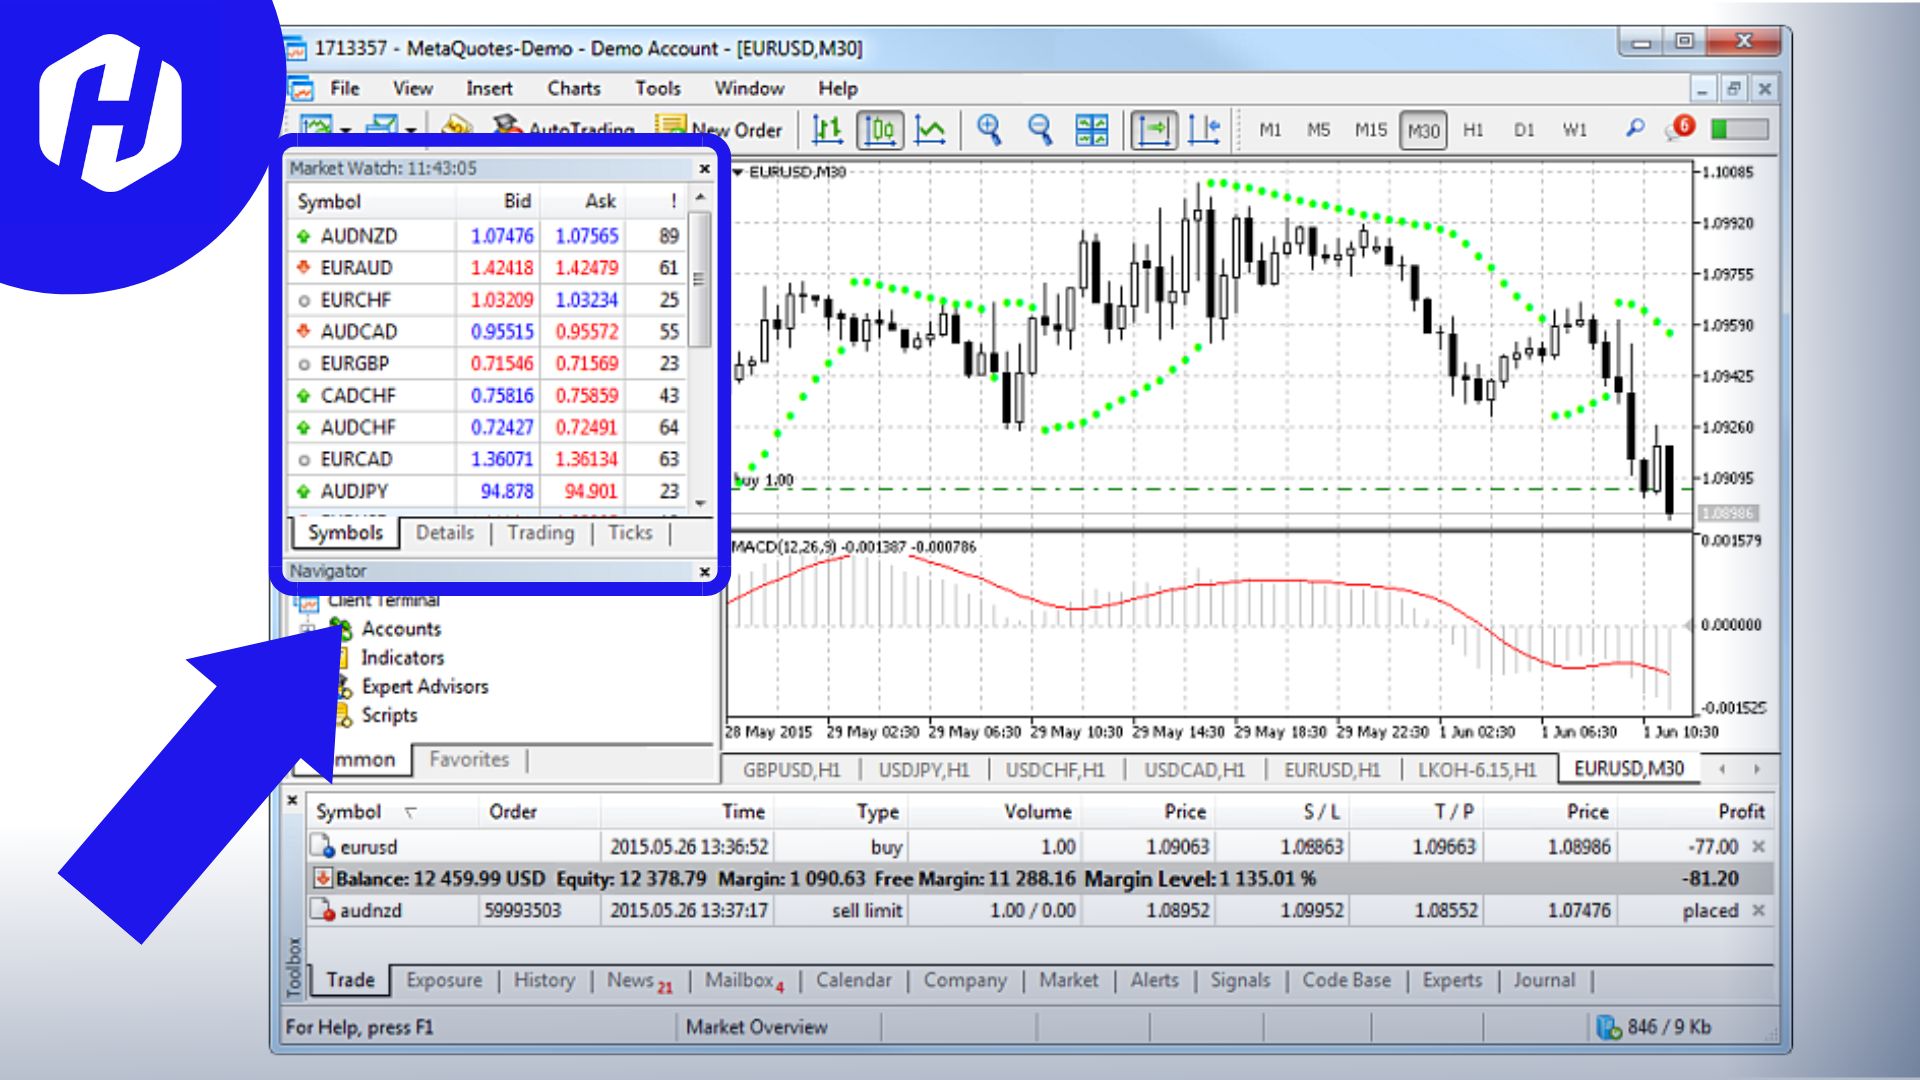Click the connection strength bar in toolbar
Viewport: 1920px width, 1080px height.
point(1740,129)
